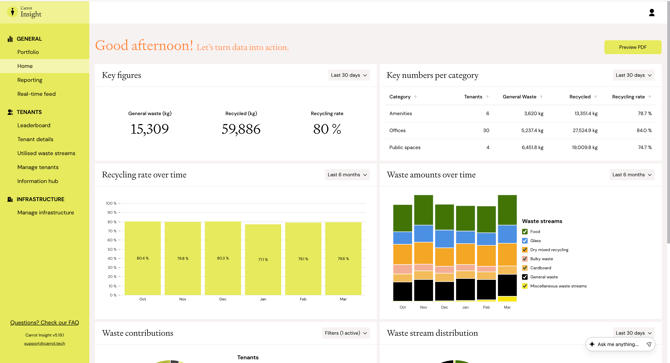Open the Questions? Check our FAQ link
The image size is (670, 363).
coord(44,322)
